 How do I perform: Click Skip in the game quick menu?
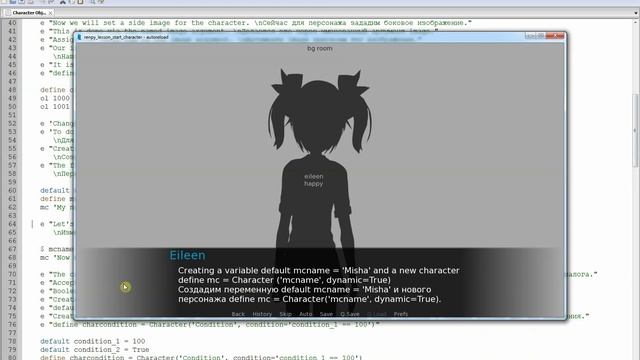pos(285,314)
